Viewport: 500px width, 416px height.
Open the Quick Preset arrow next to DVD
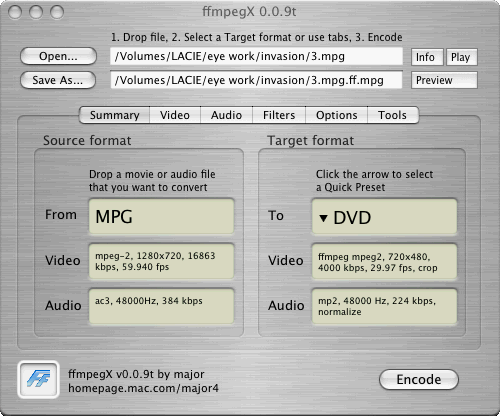323,218
